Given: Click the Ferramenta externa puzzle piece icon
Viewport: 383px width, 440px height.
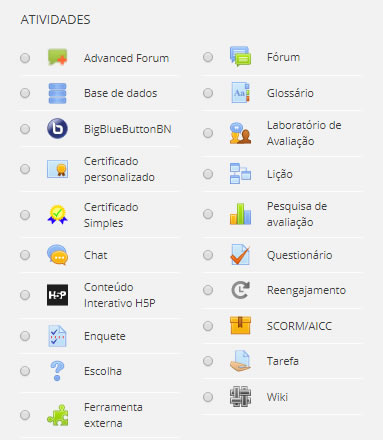Looking at the screenshot, I should click(x=57, y=415).
